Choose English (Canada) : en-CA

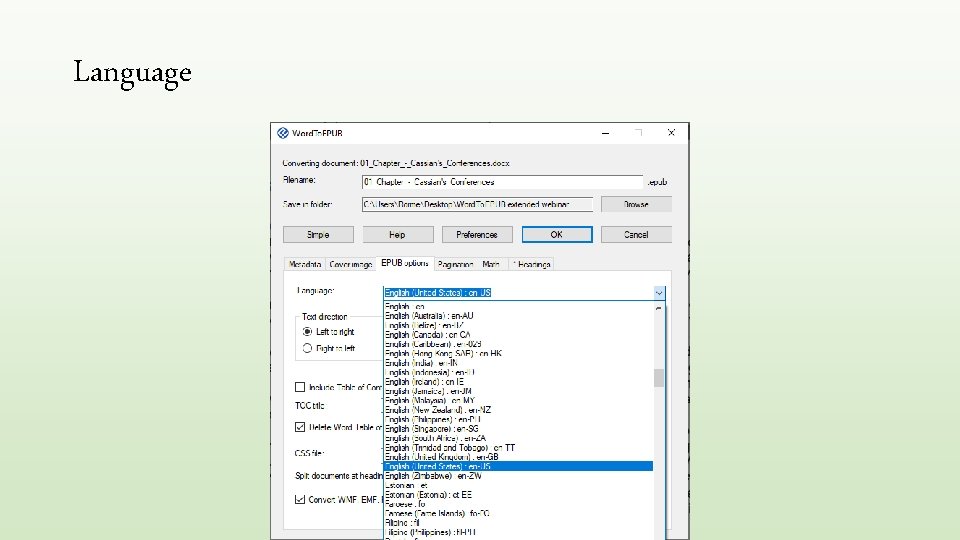[518, 335]
